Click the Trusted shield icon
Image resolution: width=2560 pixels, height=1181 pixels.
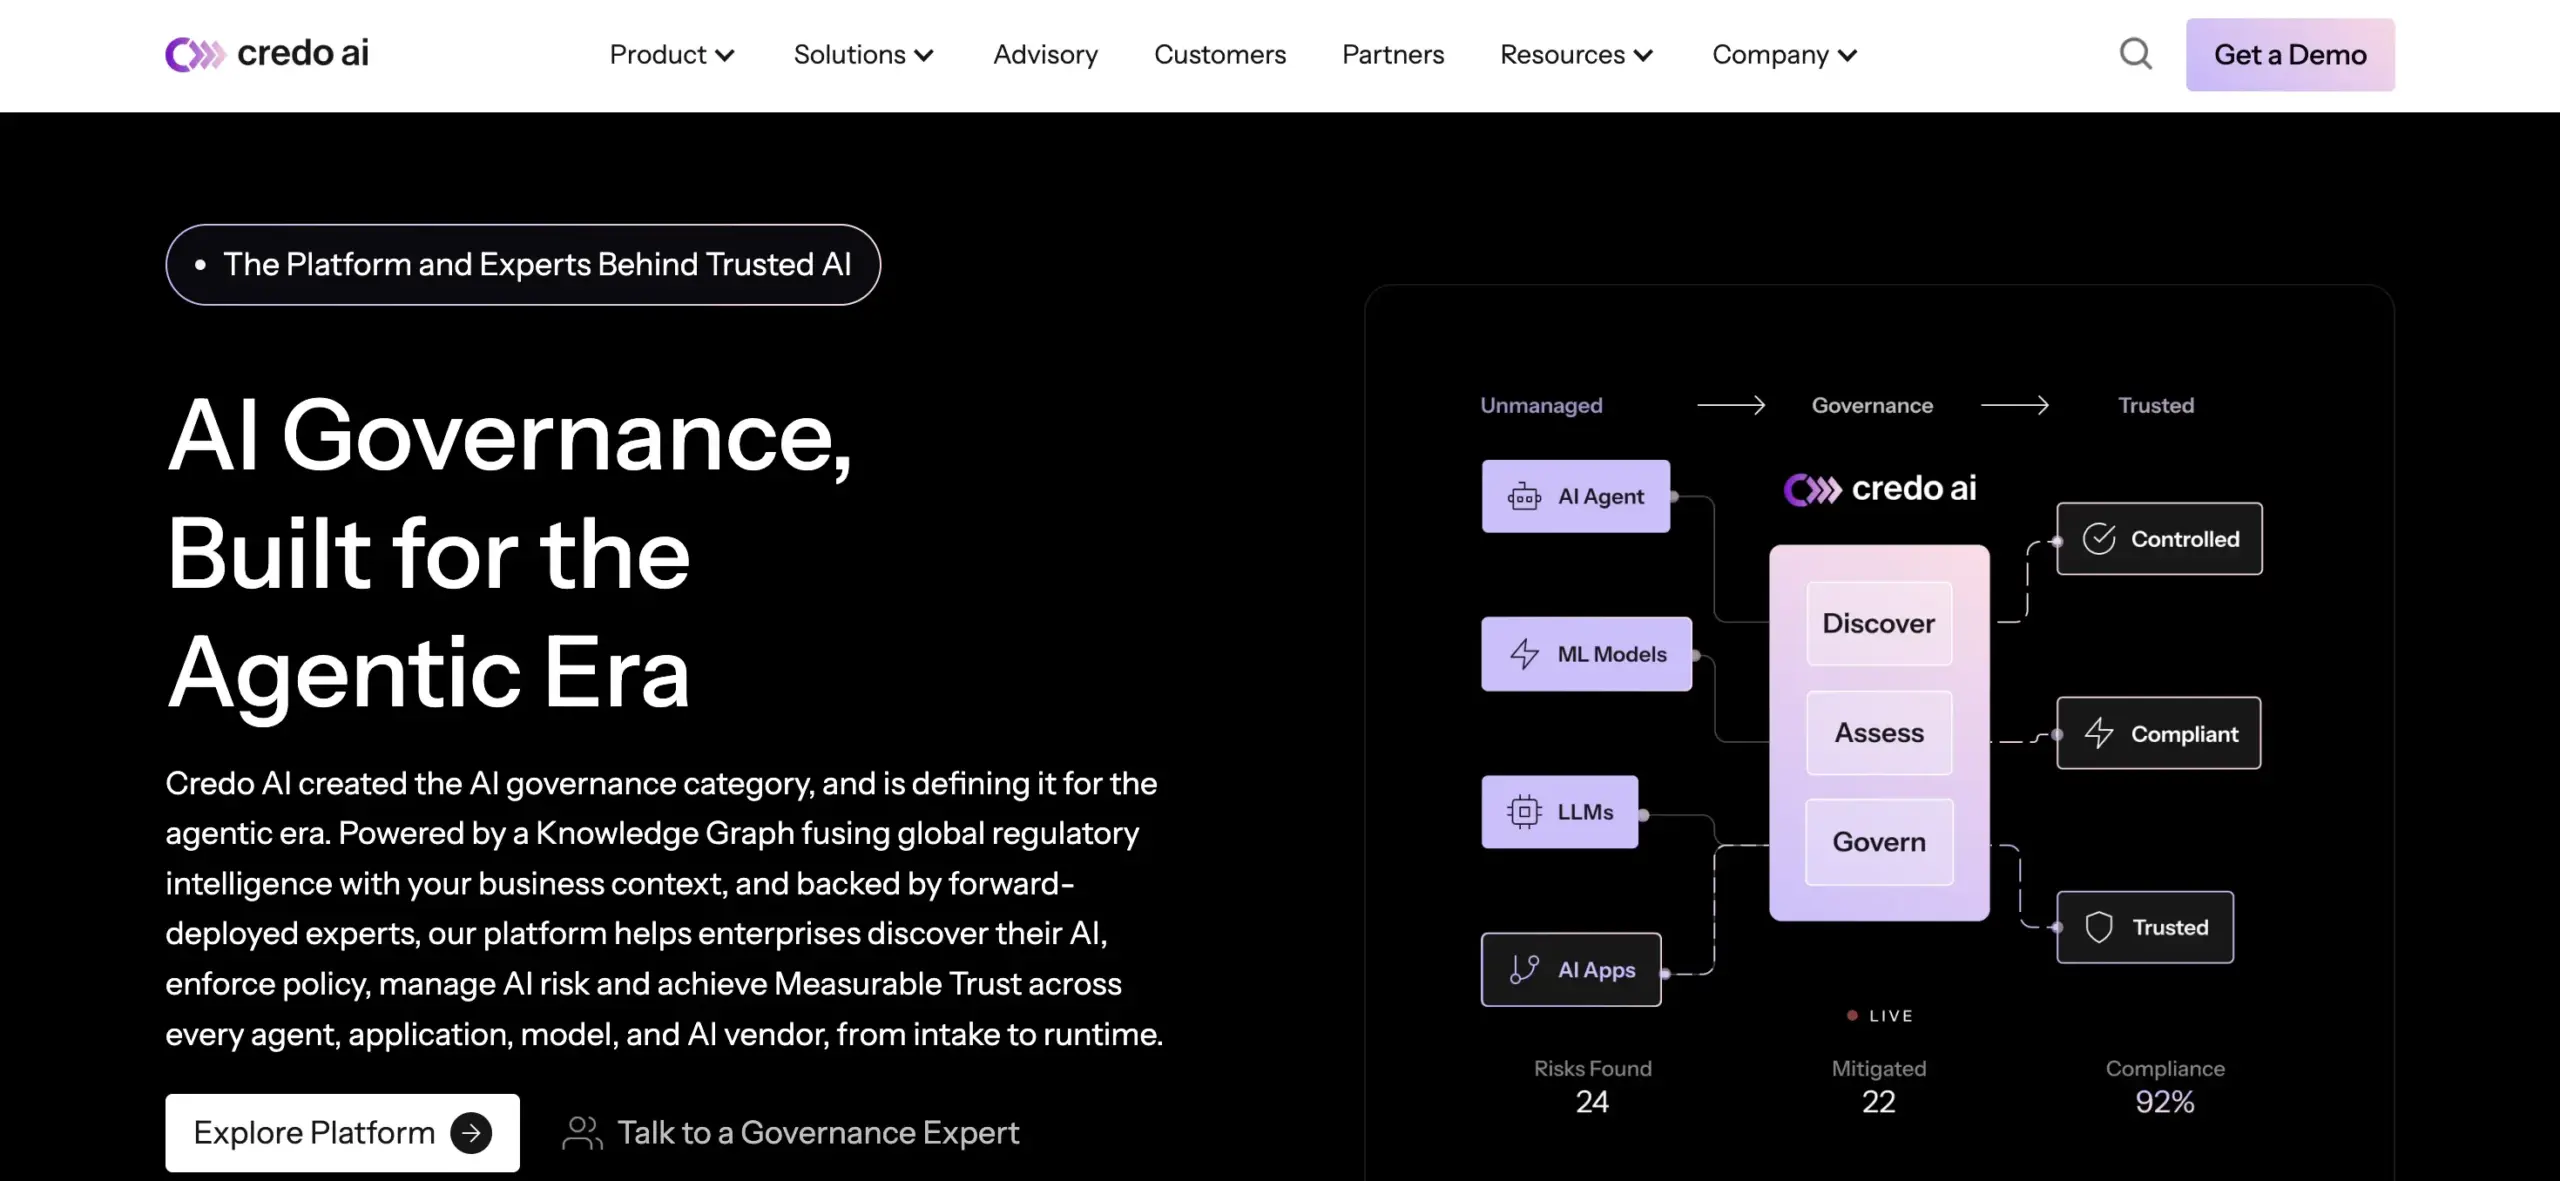[2099, 927]
